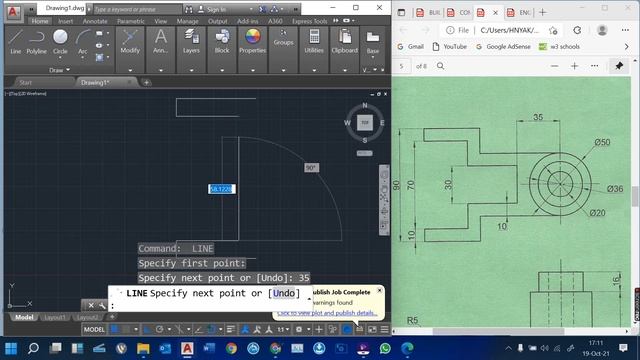Expand the Circle tool dropdown arrow
This screenshot has height=360, width=640.
60,58
